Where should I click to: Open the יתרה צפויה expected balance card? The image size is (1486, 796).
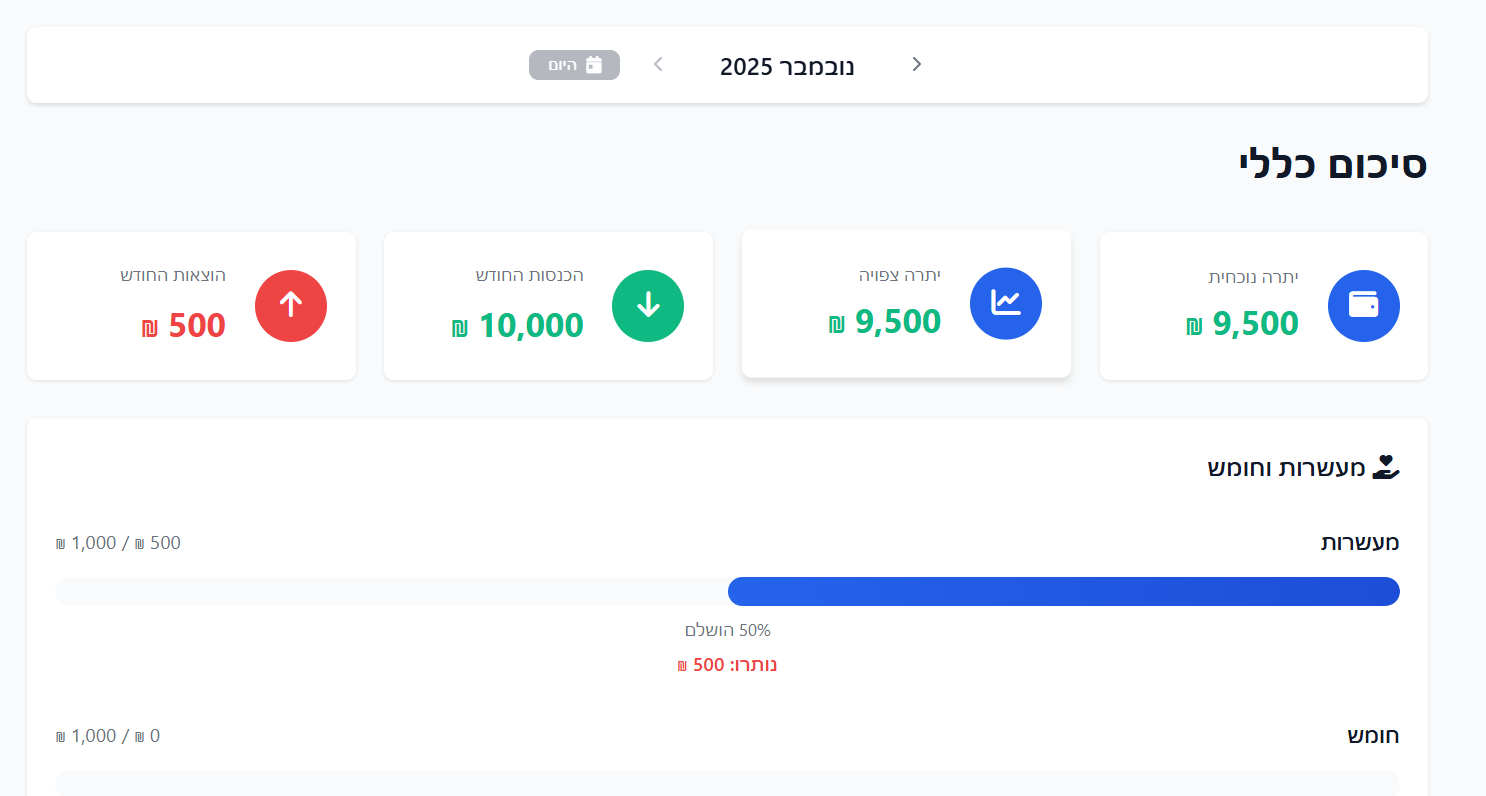pyautogui.click(x=906, y=304)
